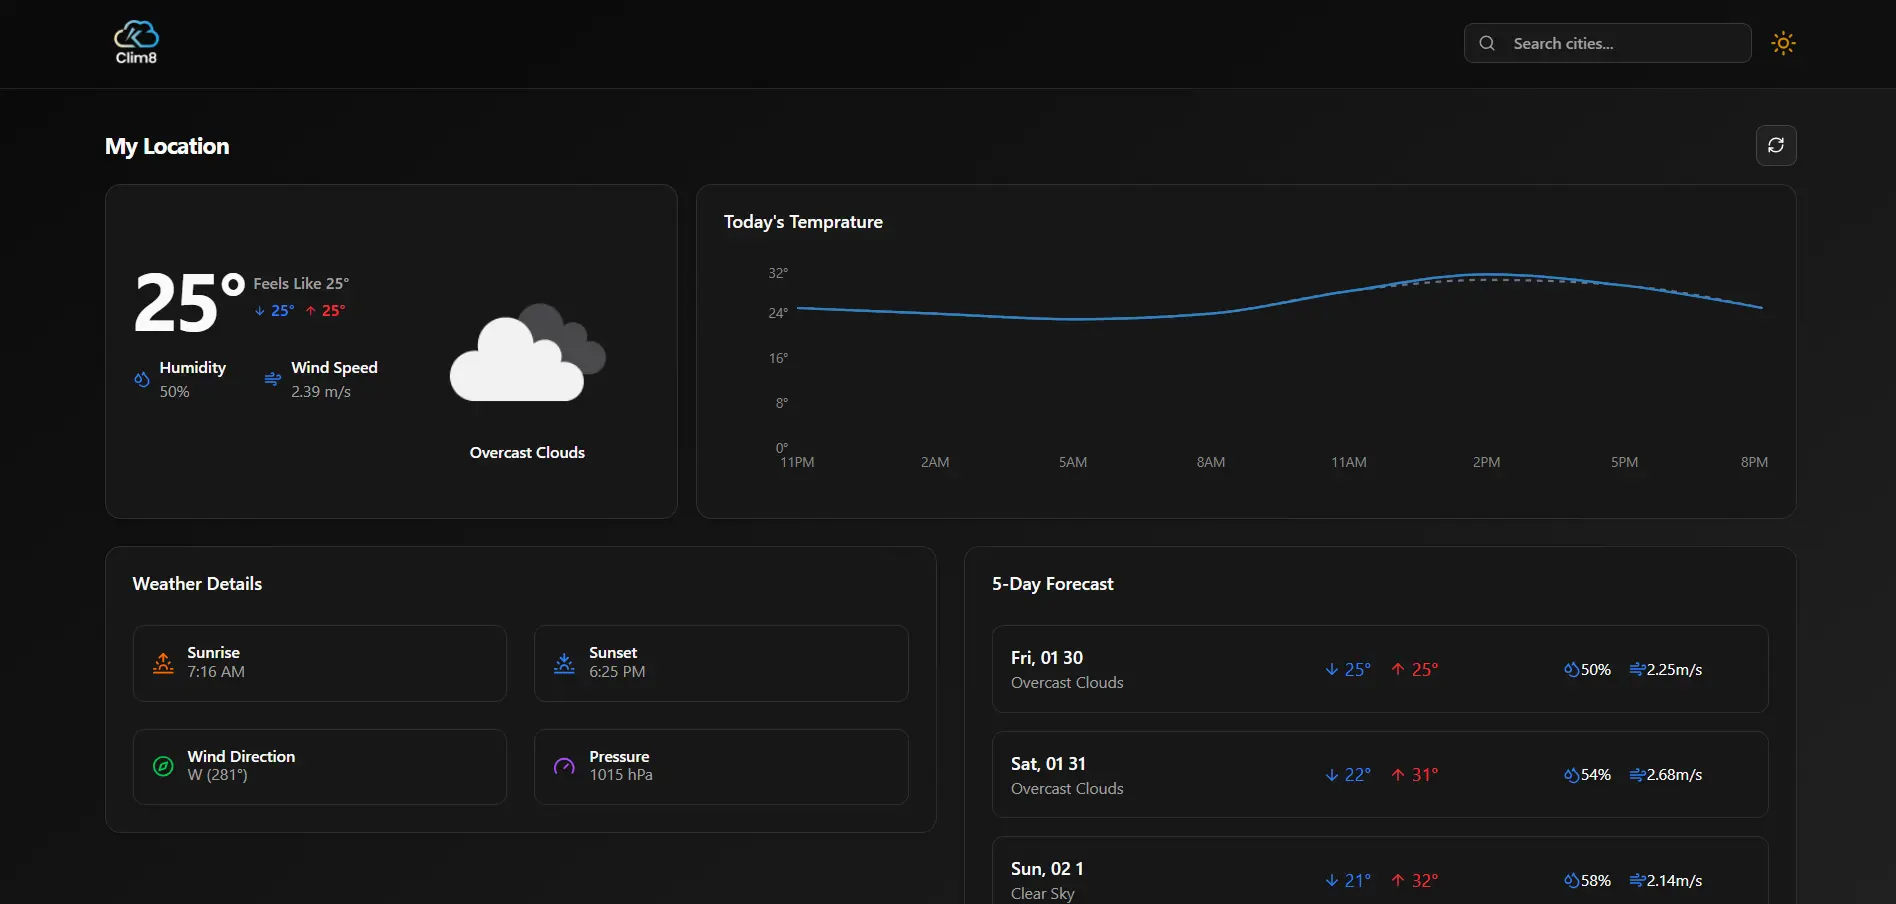Select the Sat, 01 31 forecast row
The width and height of the screenshot is (1896, 904).
(x=1379, y=775)
